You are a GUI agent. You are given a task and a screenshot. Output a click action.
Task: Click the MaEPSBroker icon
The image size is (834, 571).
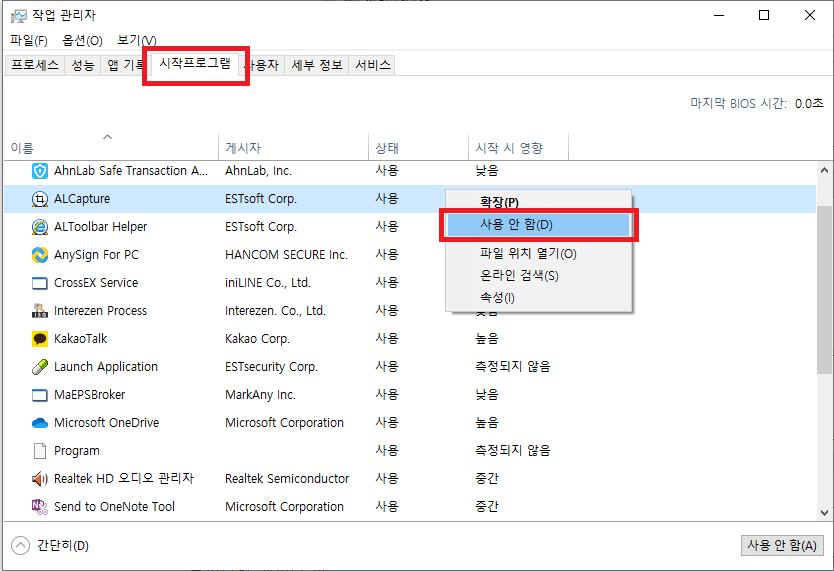click(x=40, y=395)
